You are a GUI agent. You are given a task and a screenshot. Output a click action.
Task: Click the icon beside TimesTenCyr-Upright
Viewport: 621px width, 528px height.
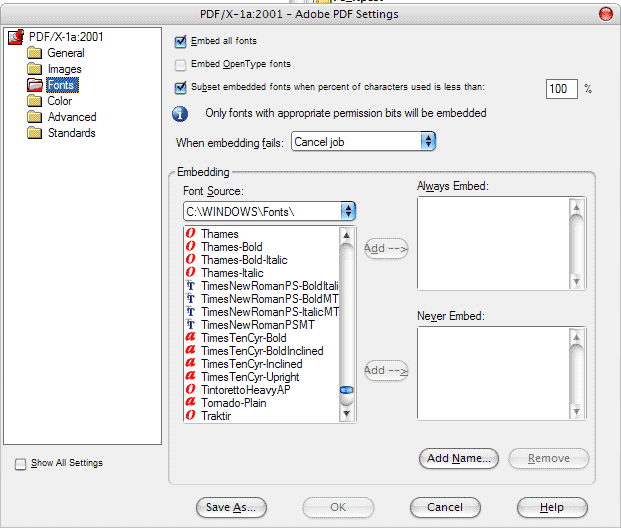tap(190, 376)
